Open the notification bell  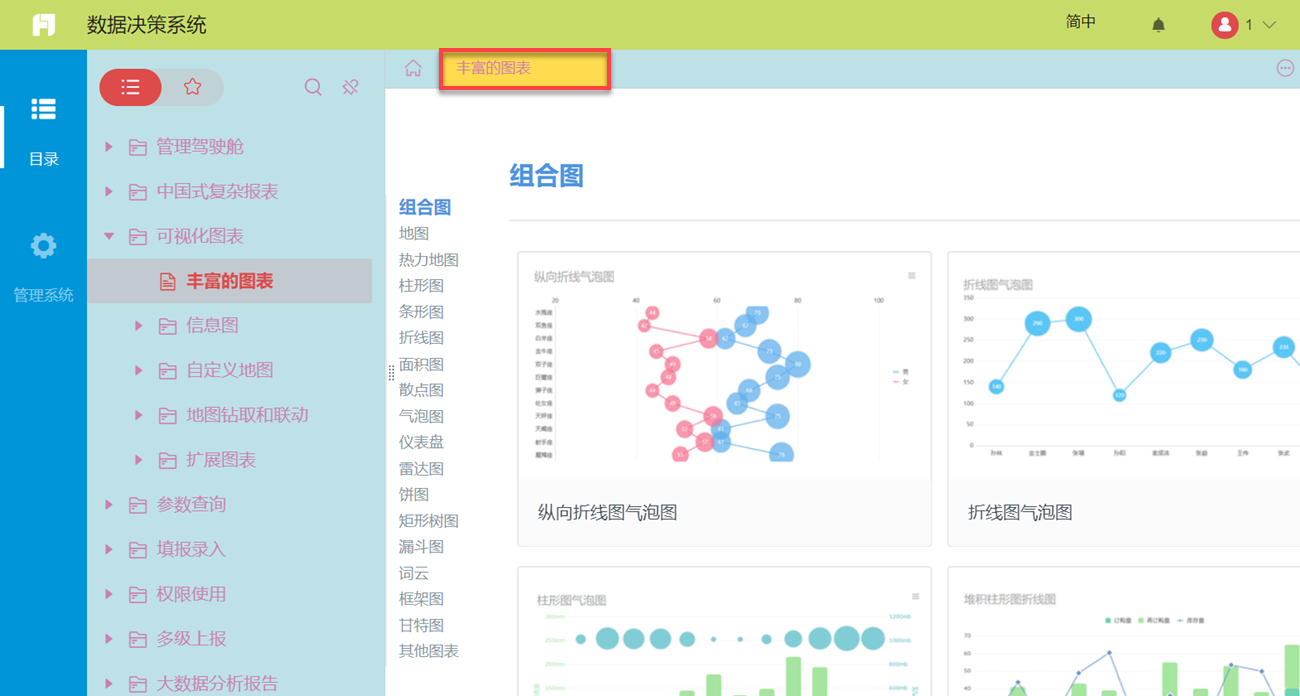[1158, 25]
